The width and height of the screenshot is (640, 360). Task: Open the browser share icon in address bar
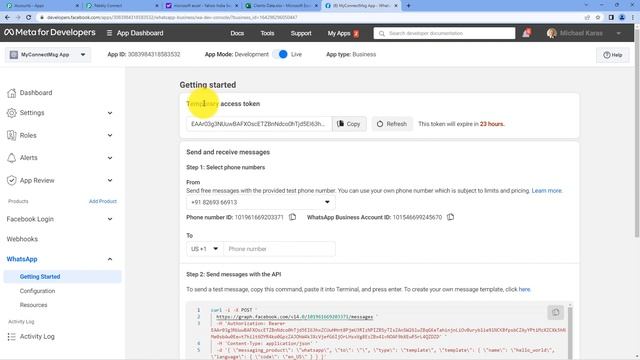pyautogui.click(x=587, y=18)
